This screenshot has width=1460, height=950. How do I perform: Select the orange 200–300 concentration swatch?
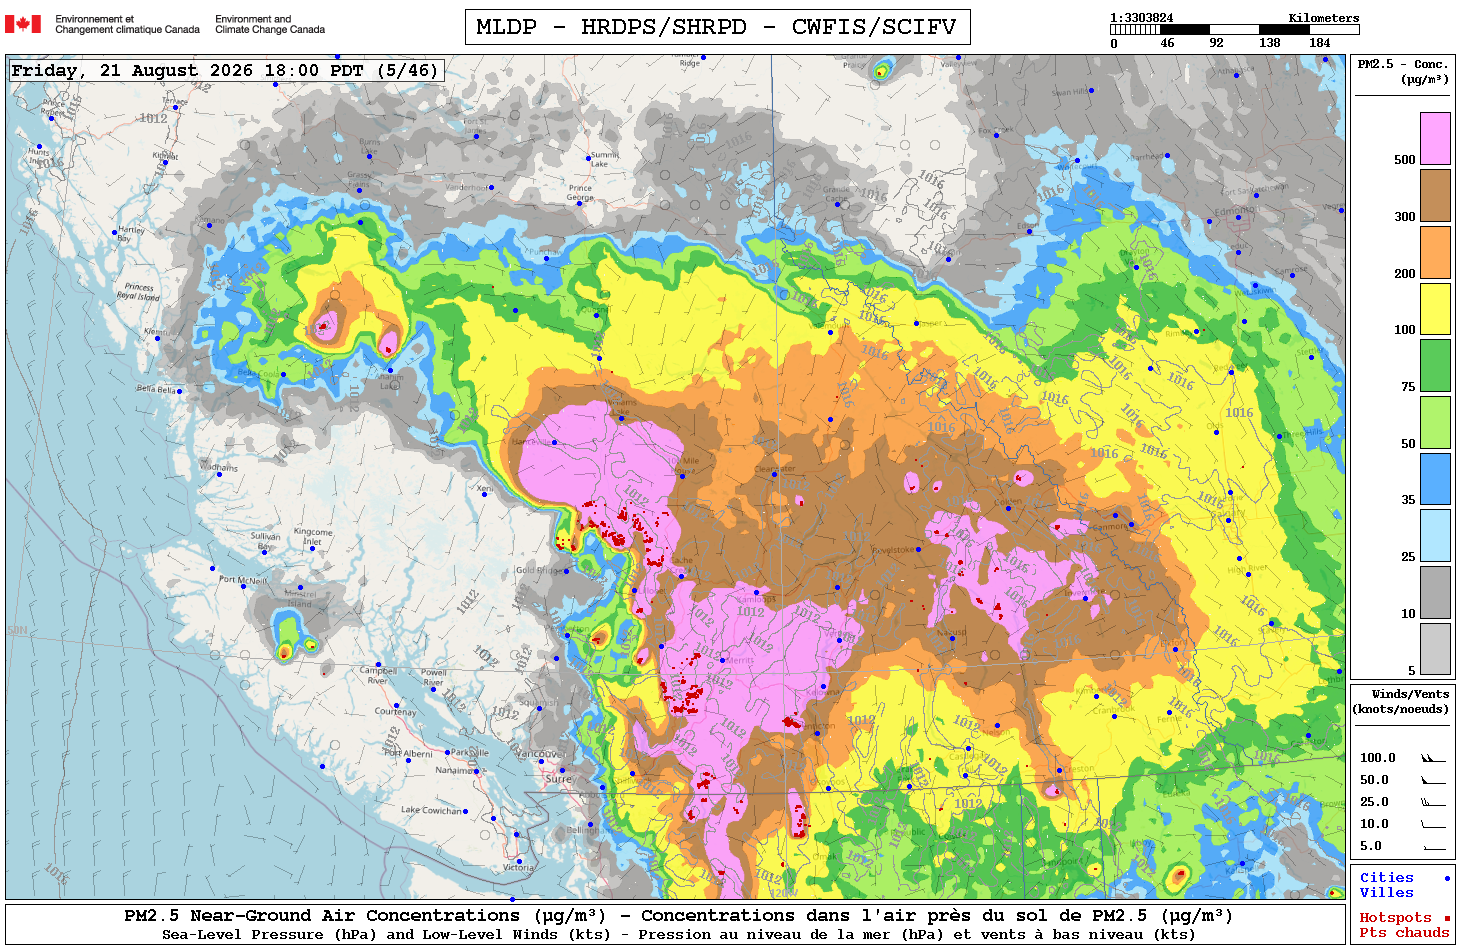(1435, 252)
